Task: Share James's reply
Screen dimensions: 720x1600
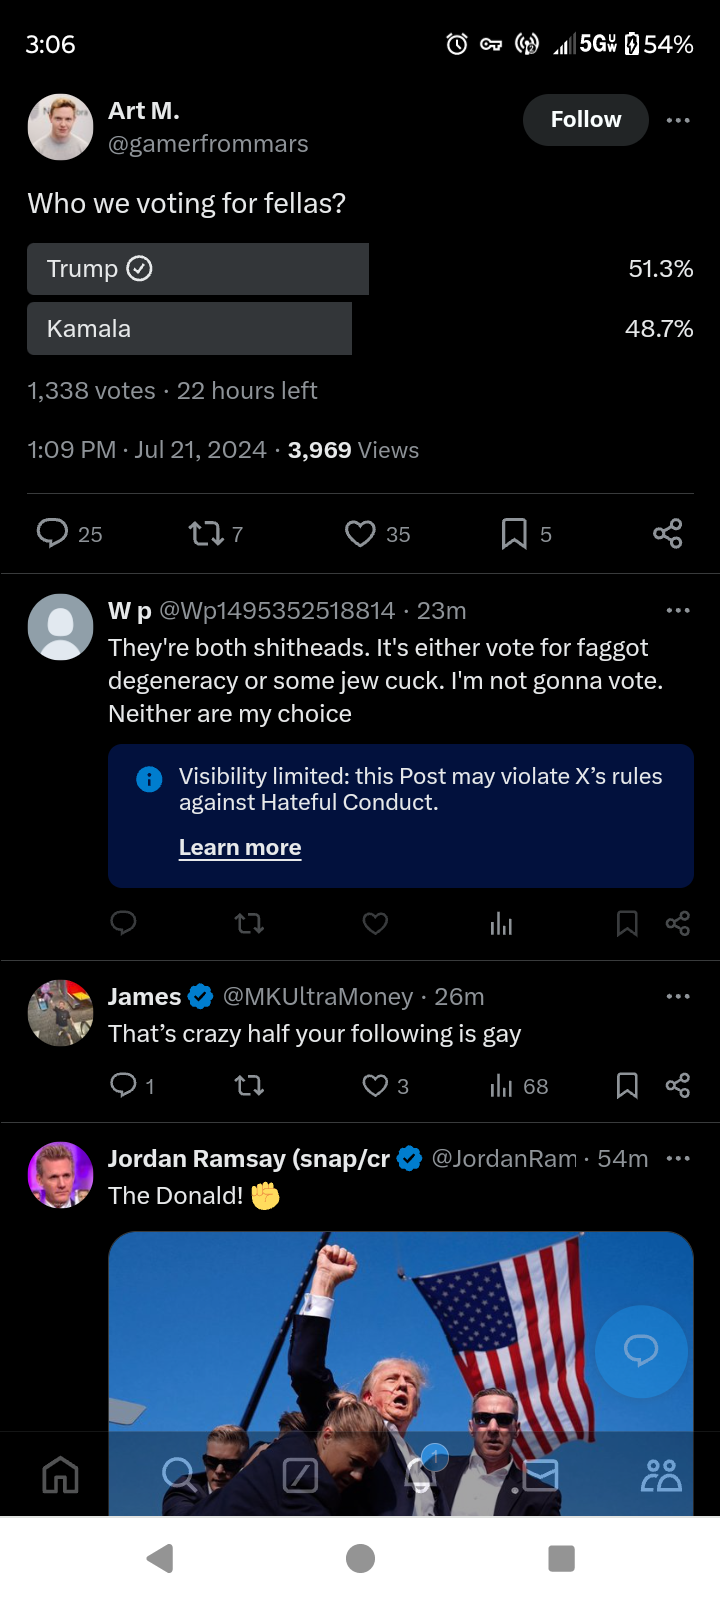Action: tap(678, 1086)
